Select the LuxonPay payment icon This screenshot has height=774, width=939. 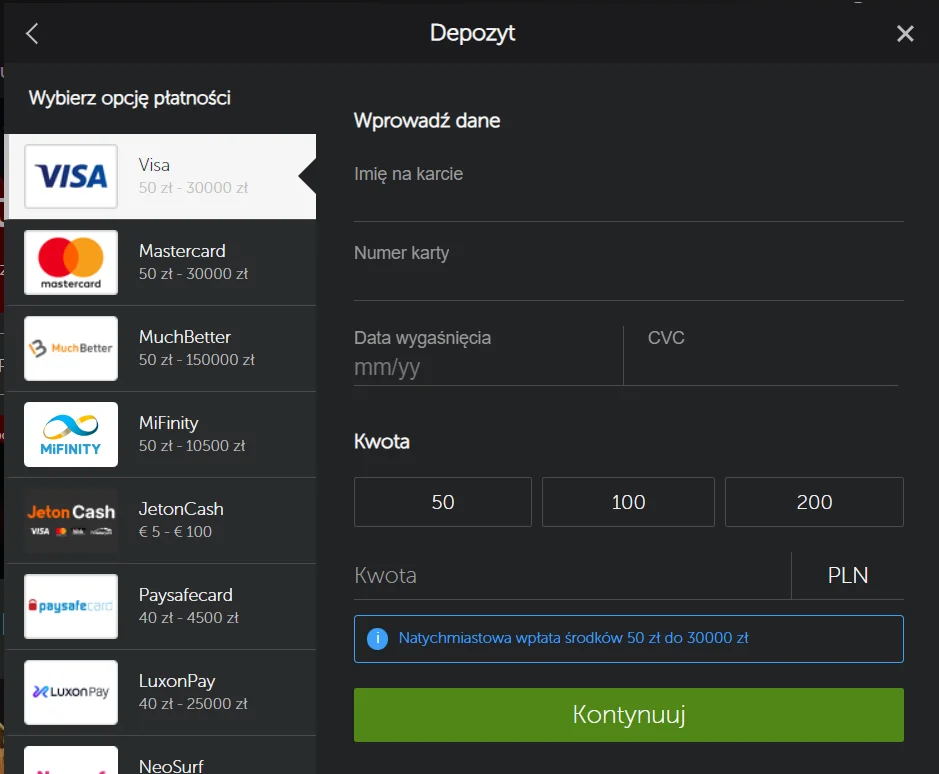70,692
